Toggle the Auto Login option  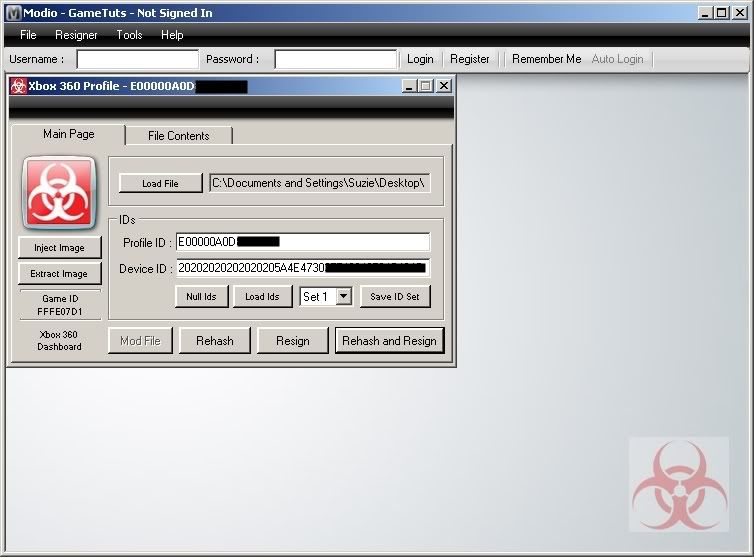(x=617, y=59)
